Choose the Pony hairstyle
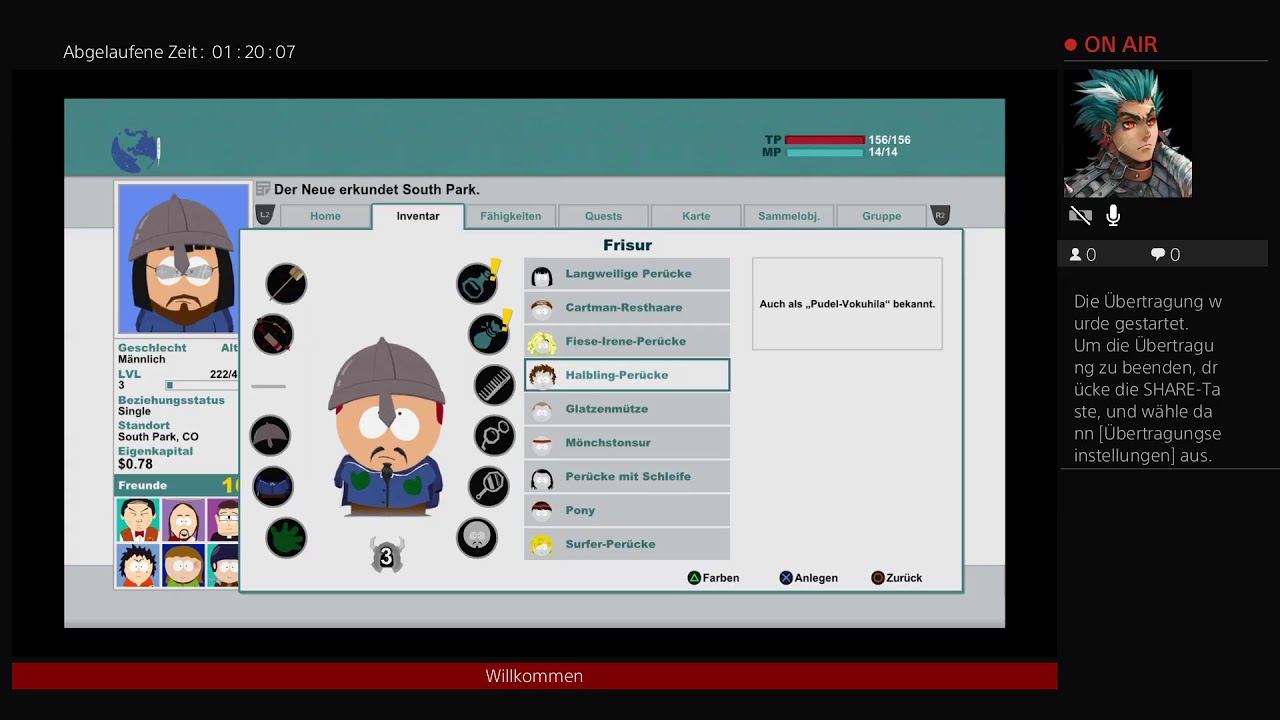 pyautogui.click(x=627, y=510)
